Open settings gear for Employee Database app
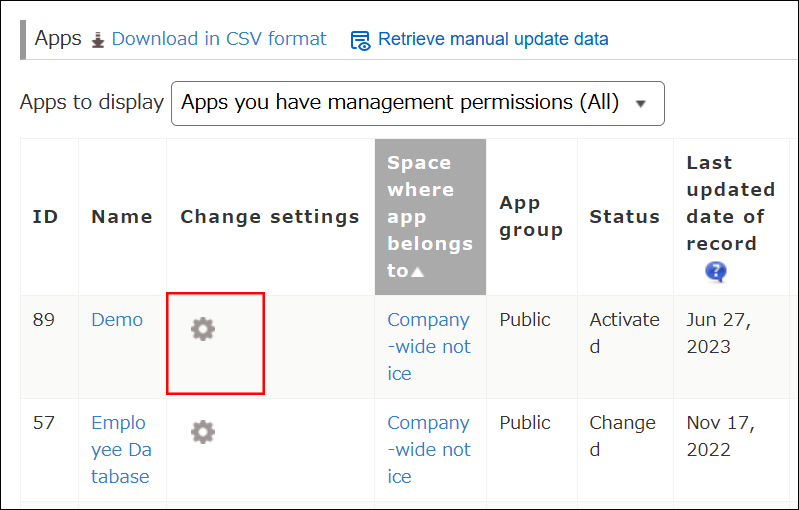This screenshot has height=510, width=799. [203, 432]
